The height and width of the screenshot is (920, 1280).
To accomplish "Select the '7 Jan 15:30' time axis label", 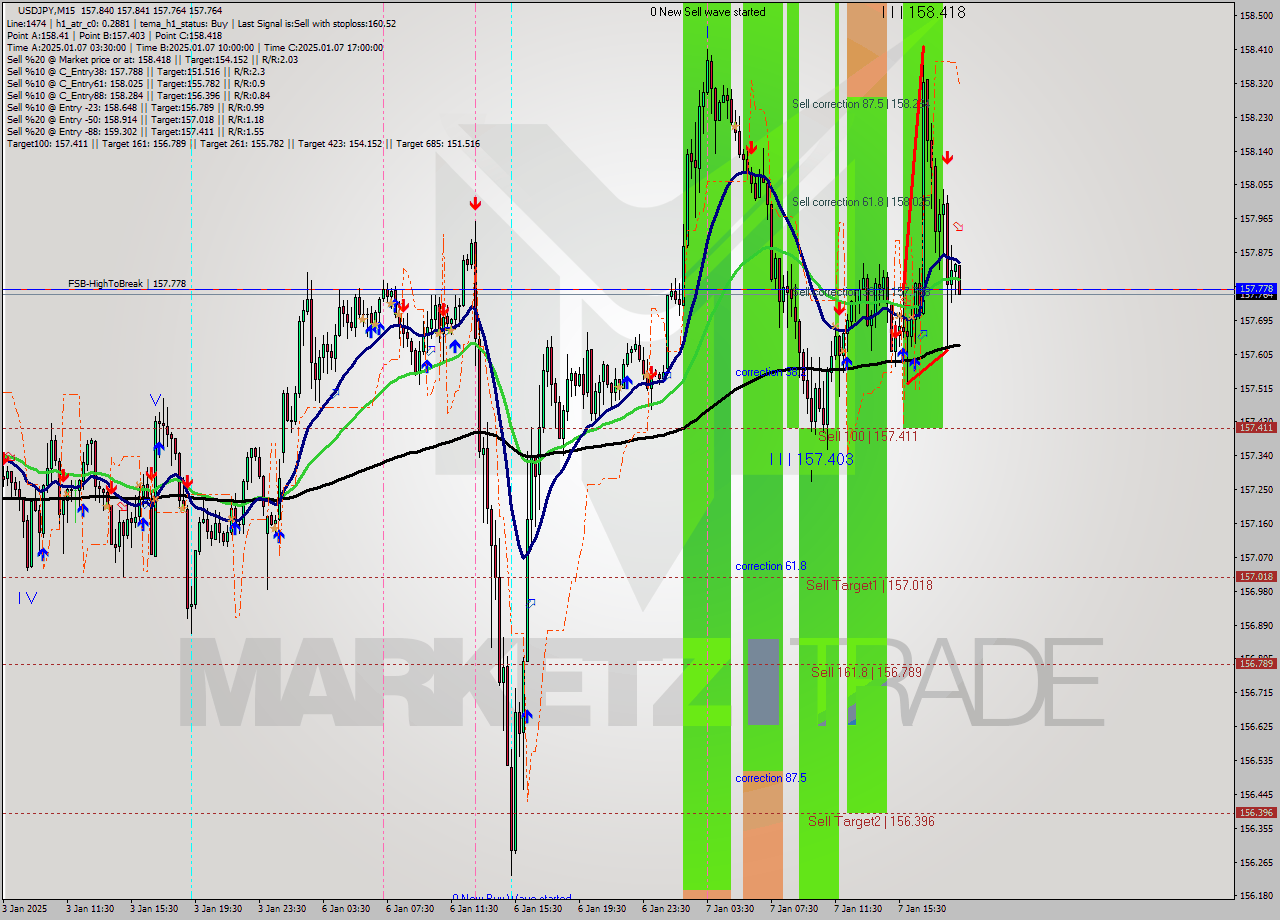I will coord(922,909).
